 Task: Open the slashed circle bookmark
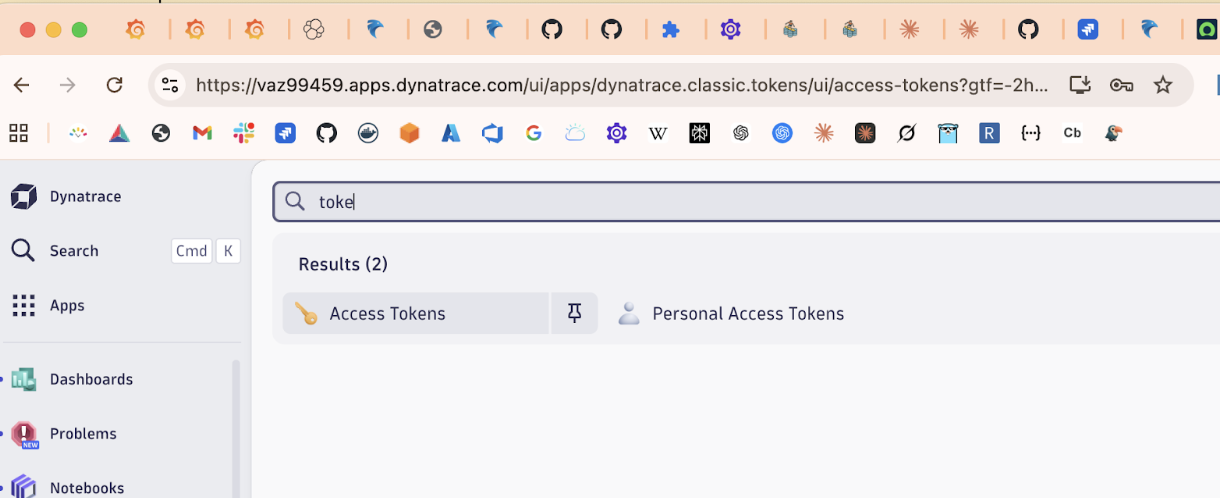coord(906,133)
